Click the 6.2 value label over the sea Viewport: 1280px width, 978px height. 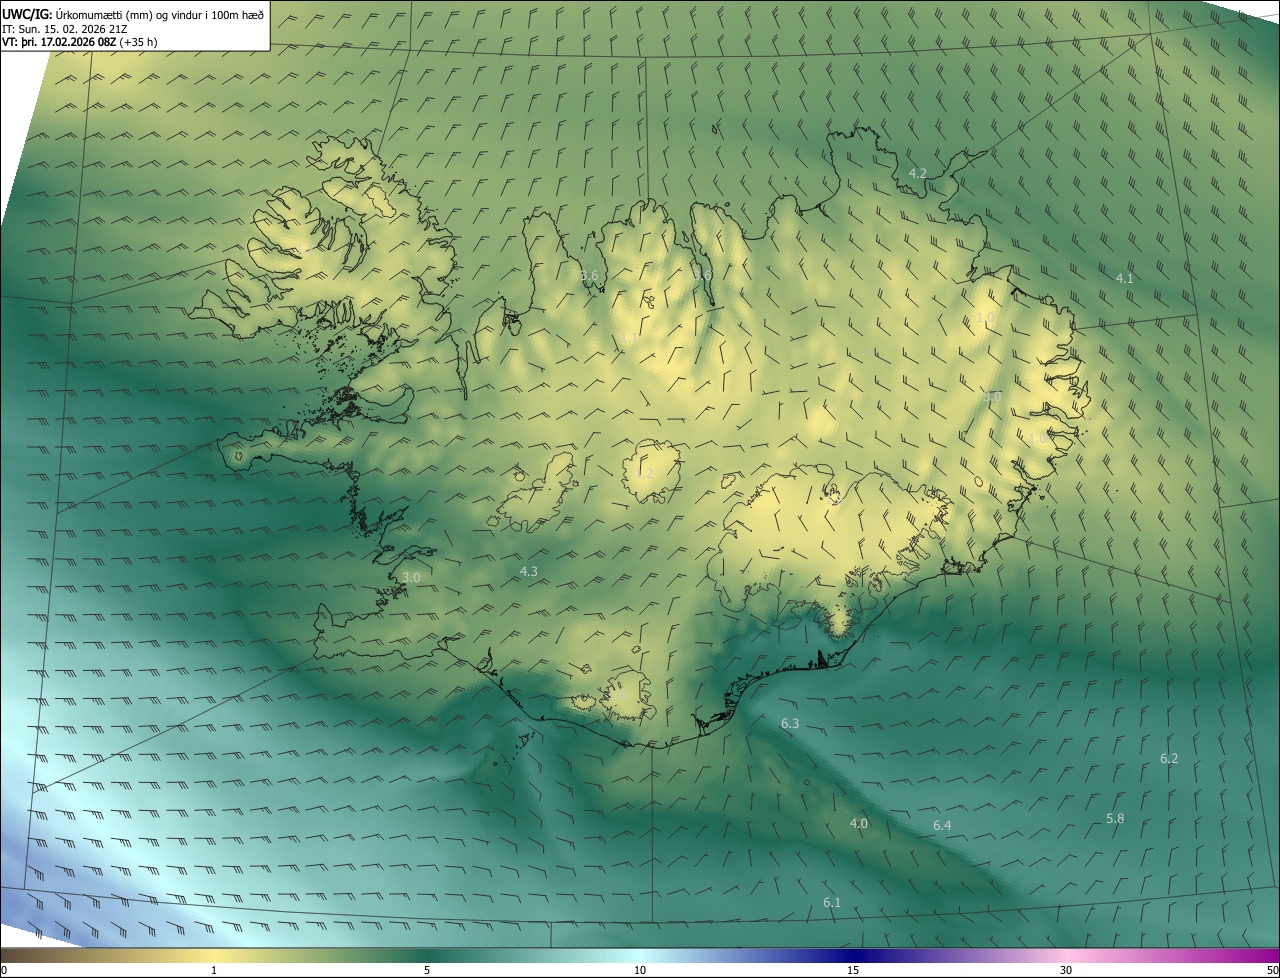click(1169, 759)
